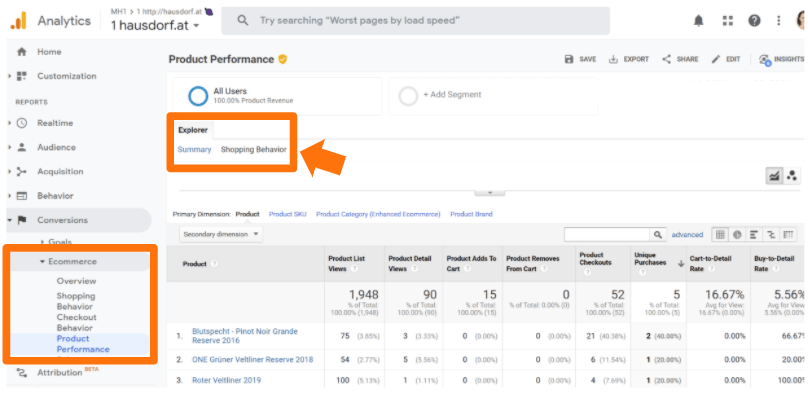
Task: Export the report
Action: tap(629, 59)
